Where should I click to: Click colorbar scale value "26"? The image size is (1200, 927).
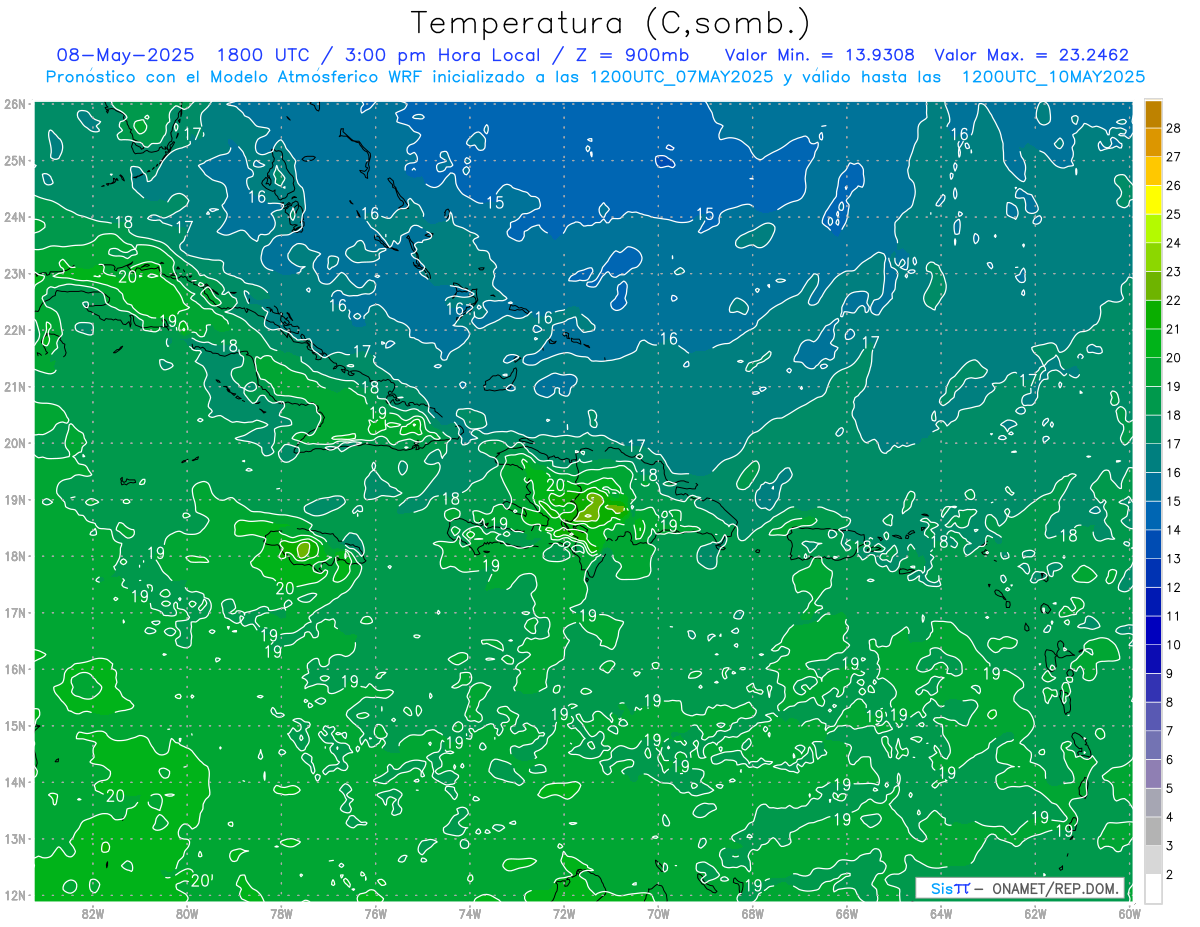pos(1173,185)
